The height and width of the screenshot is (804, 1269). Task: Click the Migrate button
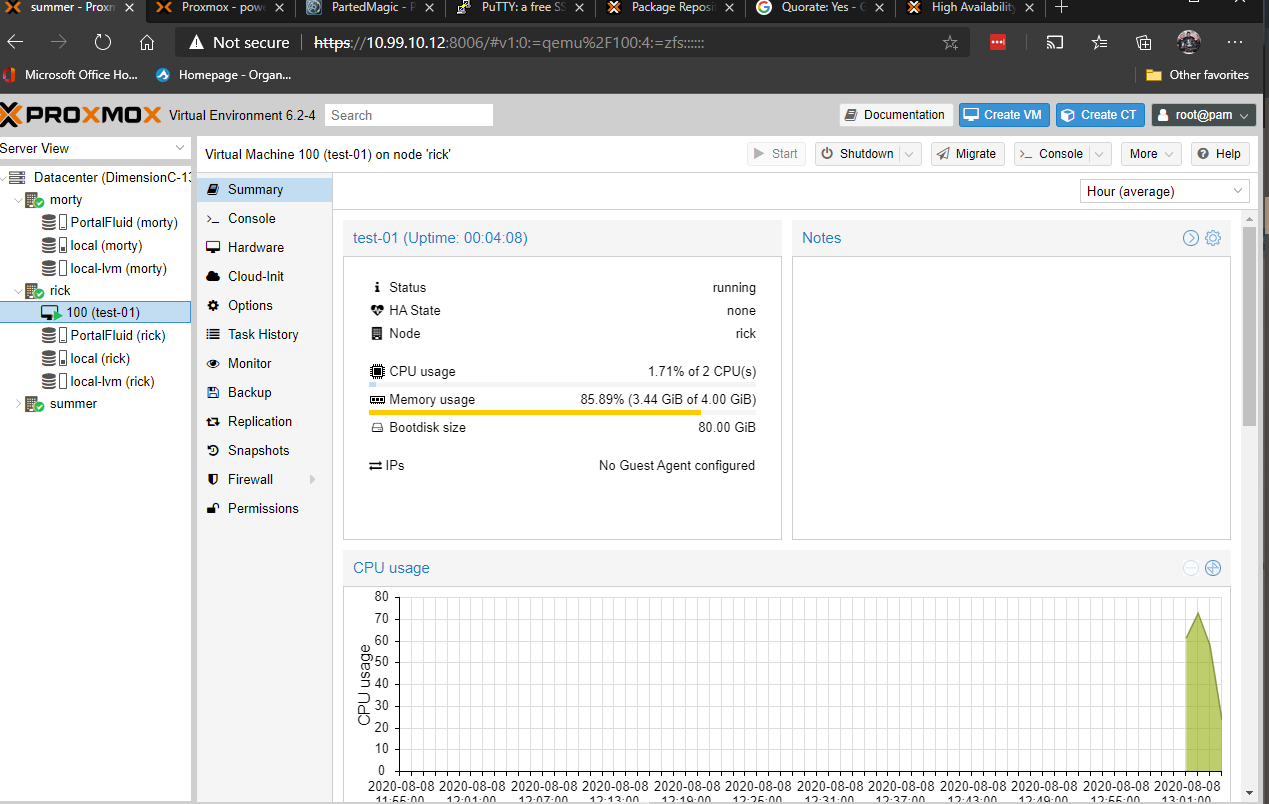point(968,154)
